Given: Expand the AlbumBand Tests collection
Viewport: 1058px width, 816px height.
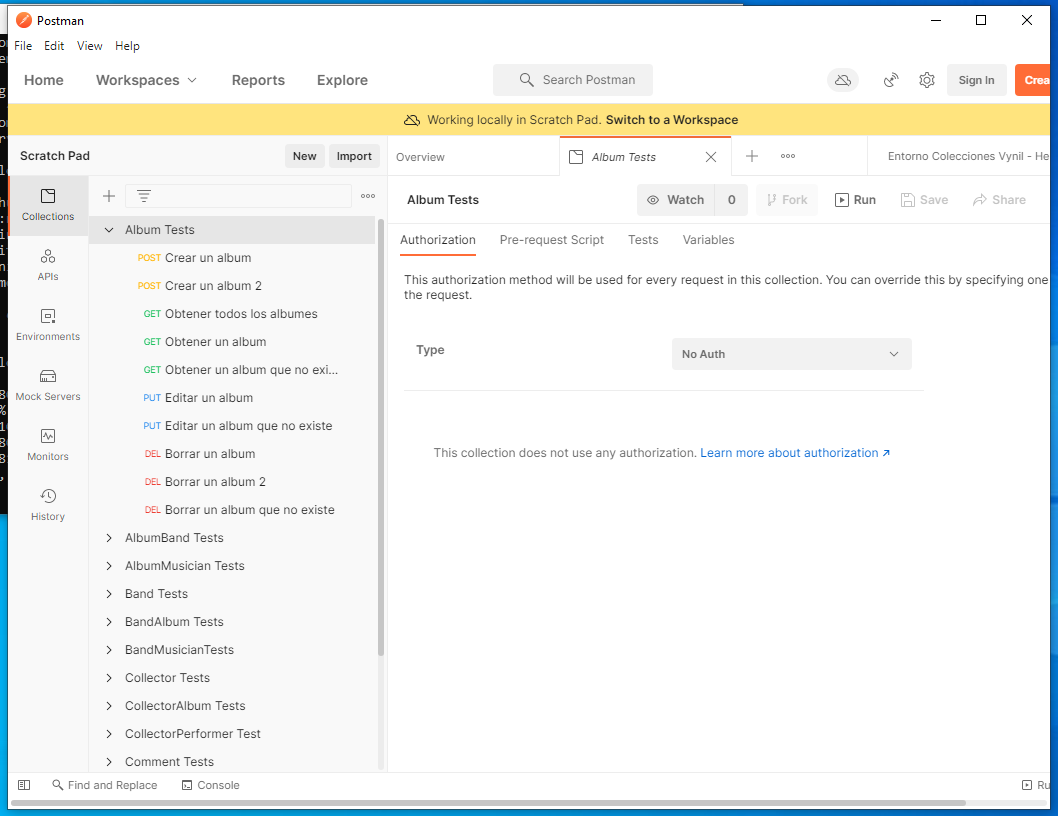Looking at the screenshot, I should [109, 538].
